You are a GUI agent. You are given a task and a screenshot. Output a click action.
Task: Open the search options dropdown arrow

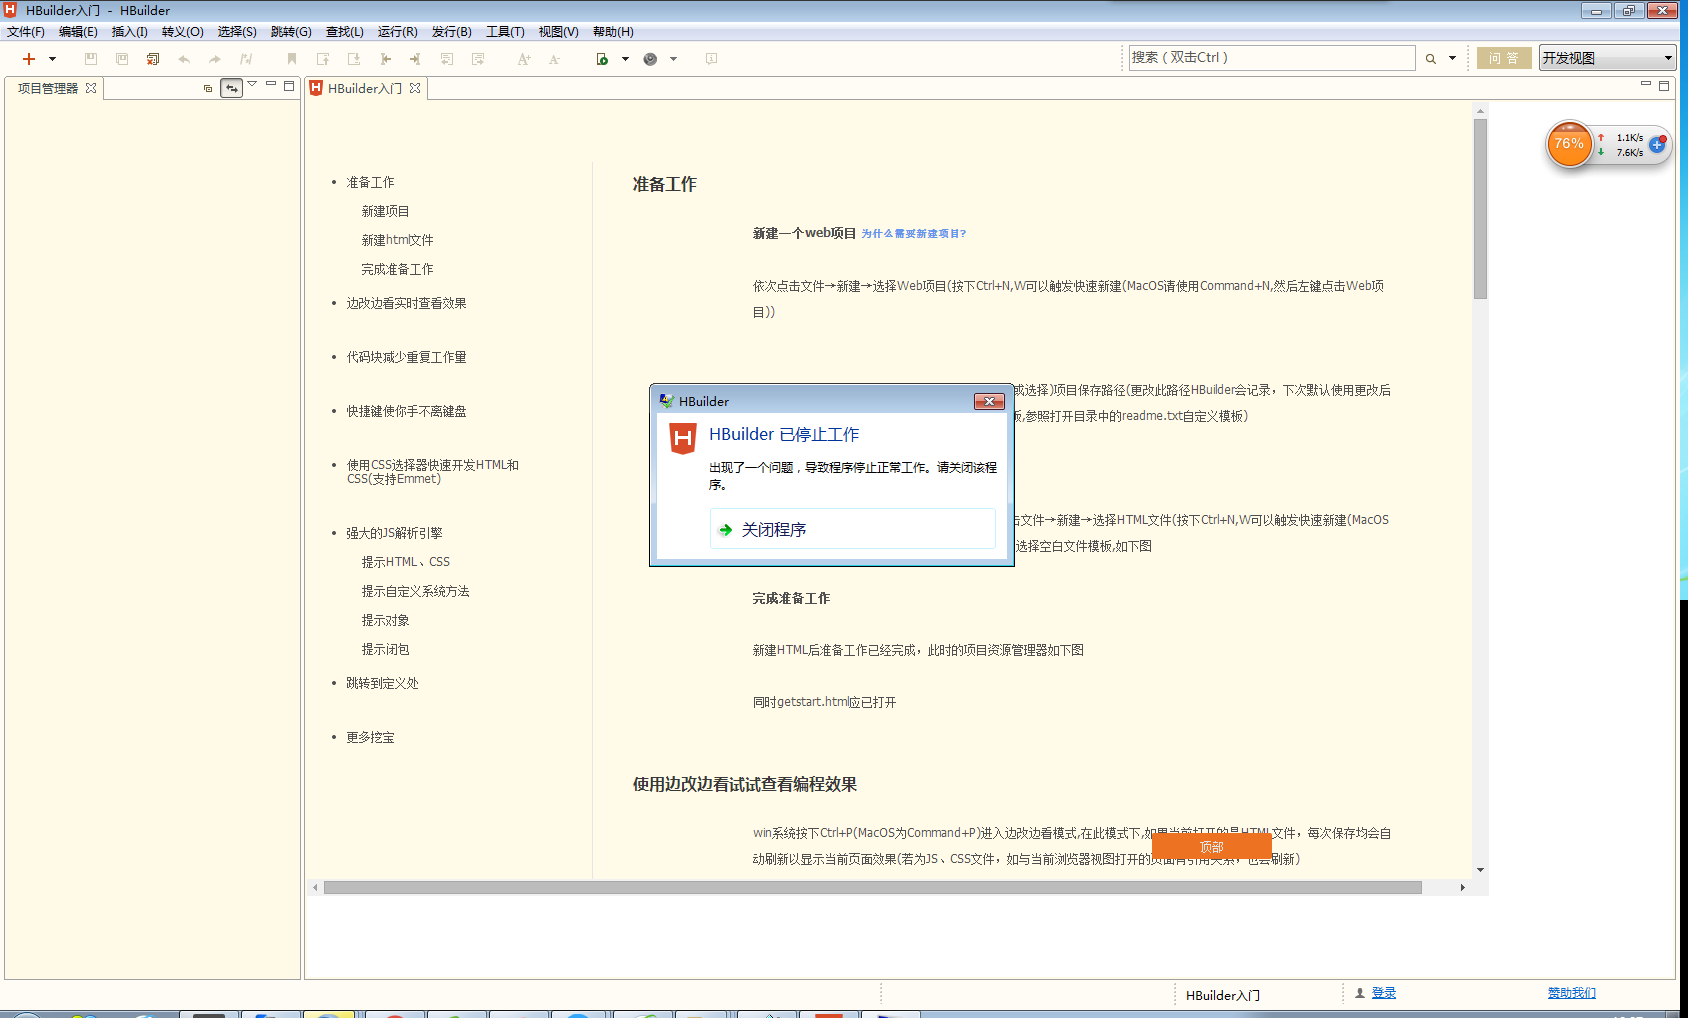(x=1453, y=59)
